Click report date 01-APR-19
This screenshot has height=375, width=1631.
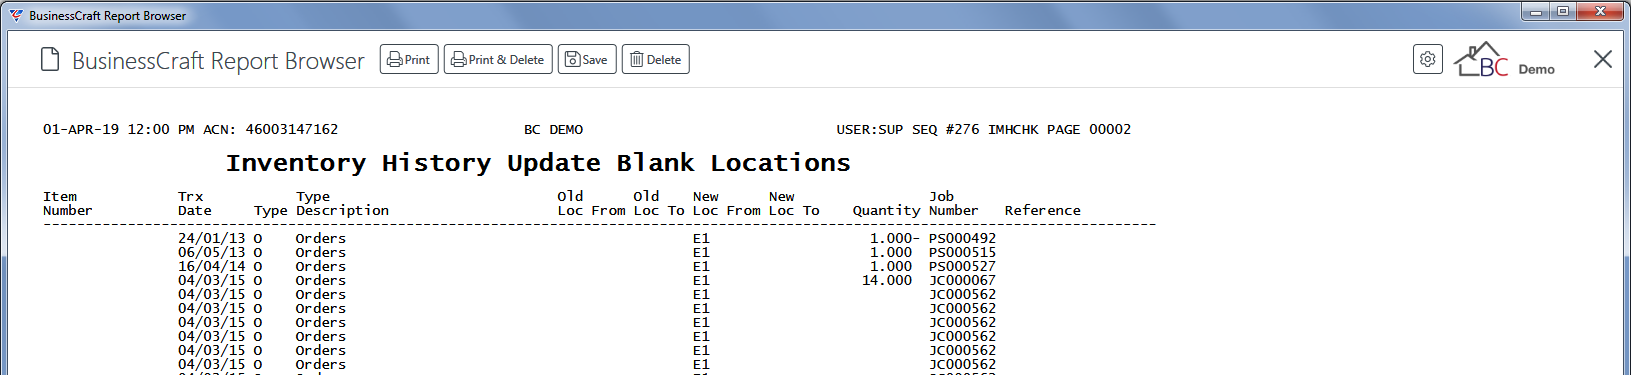[x=81, y=130]
